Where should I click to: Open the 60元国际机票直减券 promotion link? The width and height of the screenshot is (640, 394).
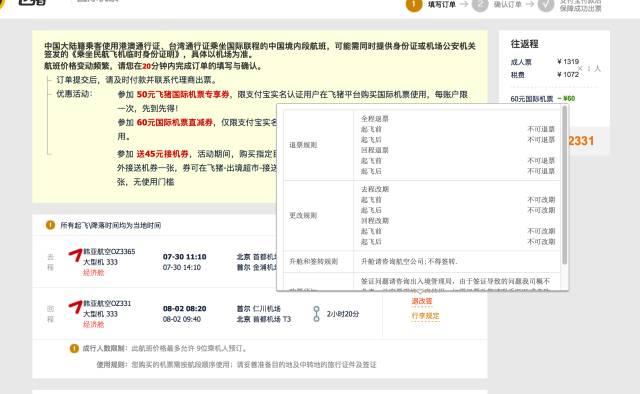pyautogui.click(x=175, y=122)
